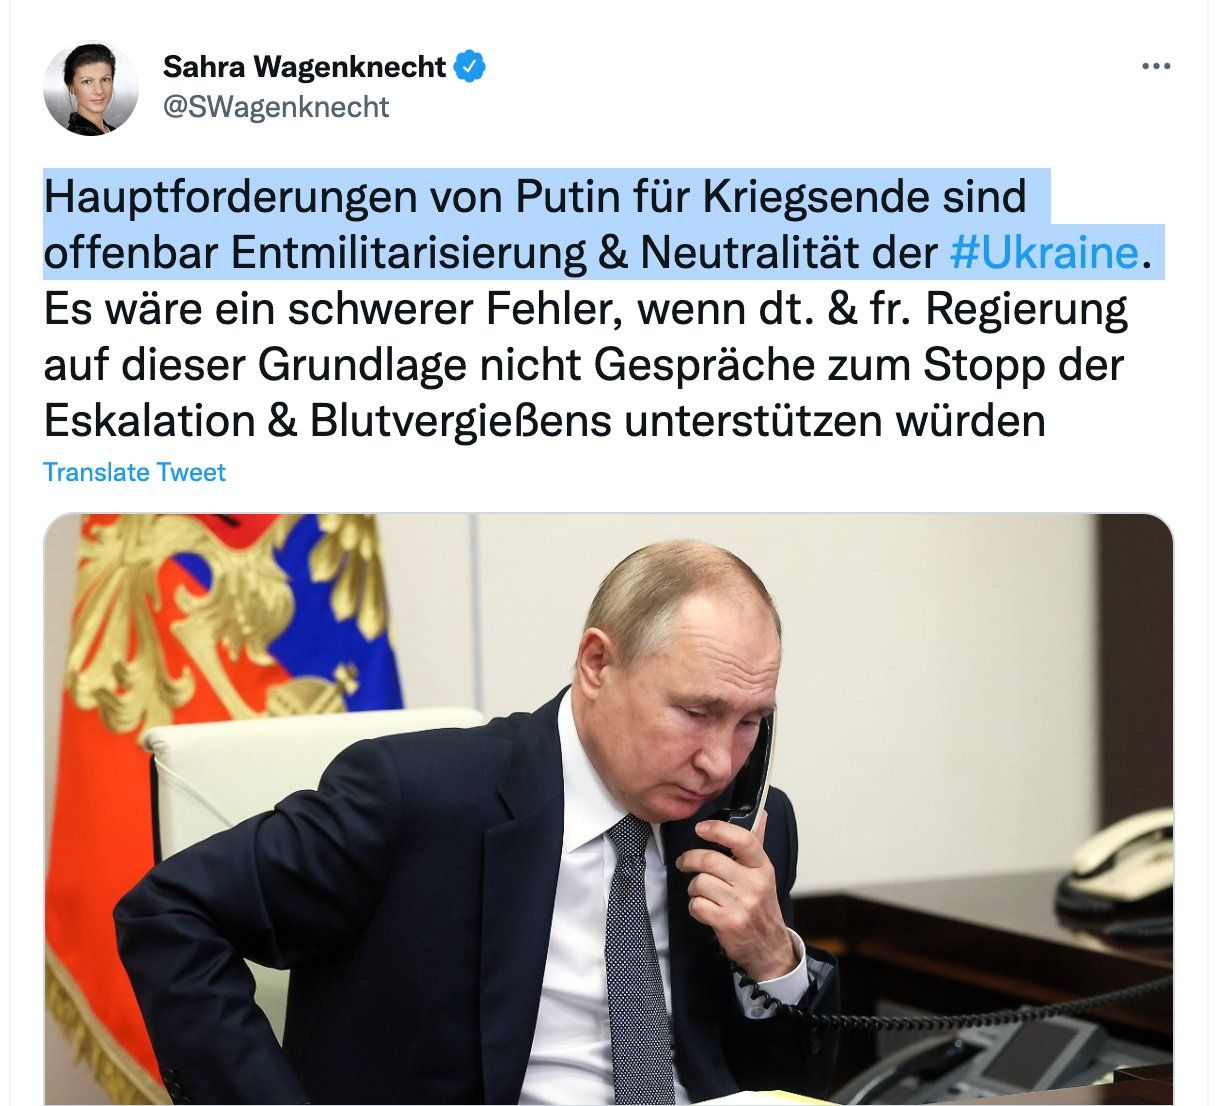Open the attached photo in the tweet
This screenshot has width=1220, height=1106.
pyautogui.click(x=608, y=809)
